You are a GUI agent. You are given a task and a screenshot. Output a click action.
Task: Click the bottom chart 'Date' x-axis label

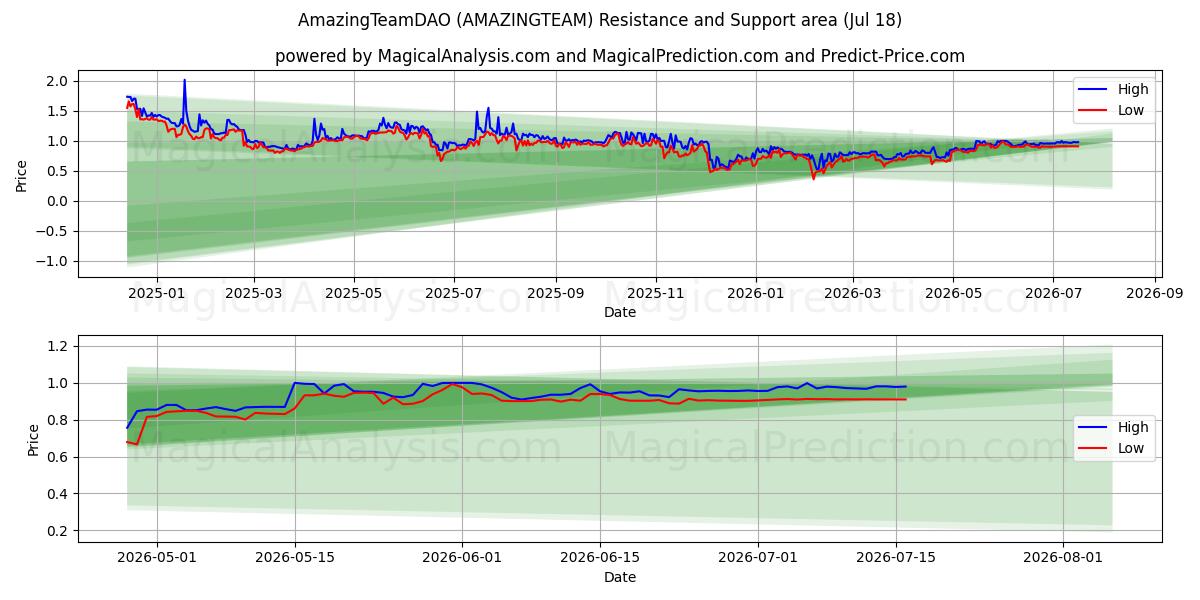[x=619, y=577]
